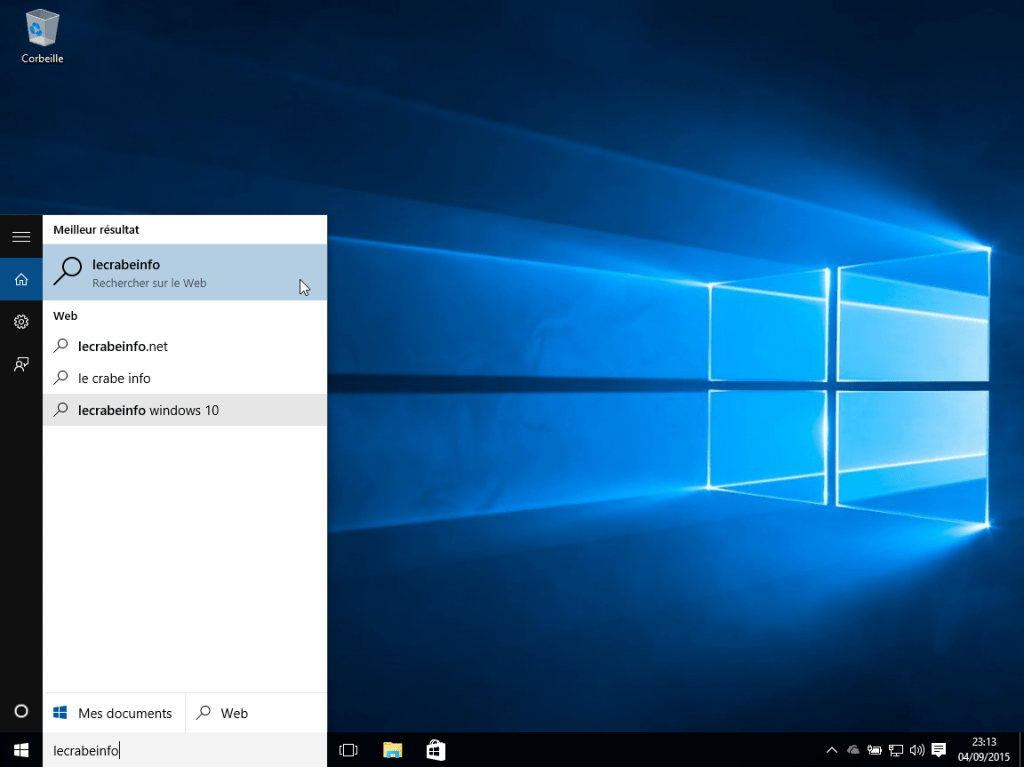This screenshot has width=1024, height=767.
Task: Choose the lecrabeinfo.net suggestion
Action: point(185,346)
